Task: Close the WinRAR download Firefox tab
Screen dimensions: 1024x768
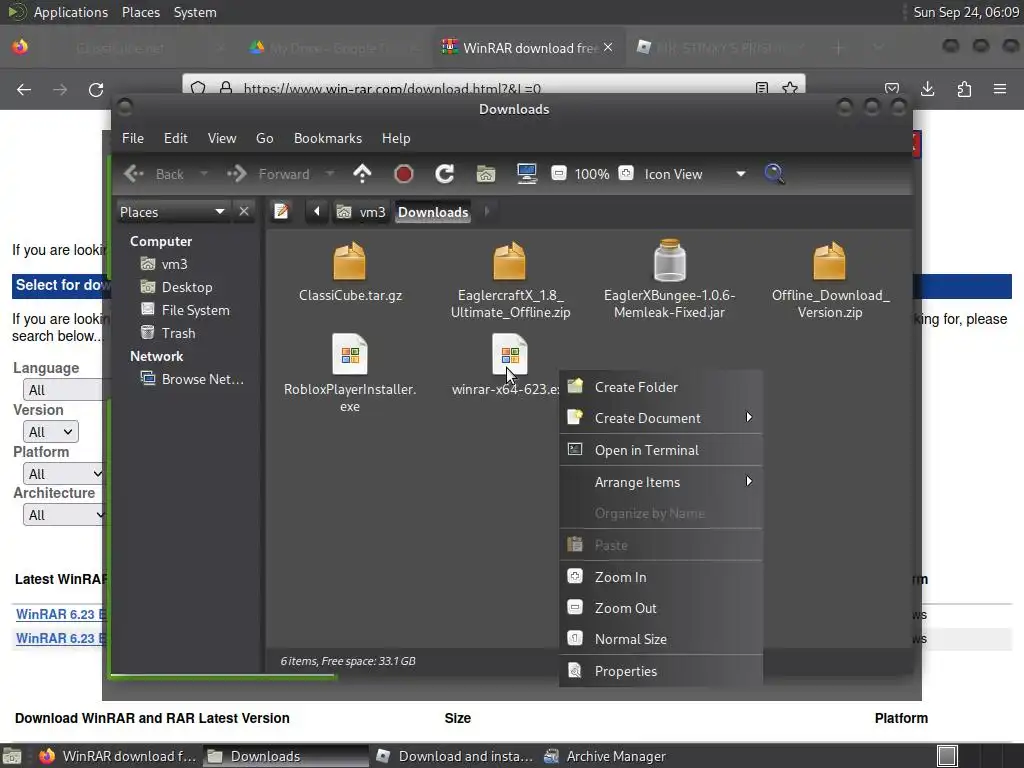Action: click(x=608, y=48)
